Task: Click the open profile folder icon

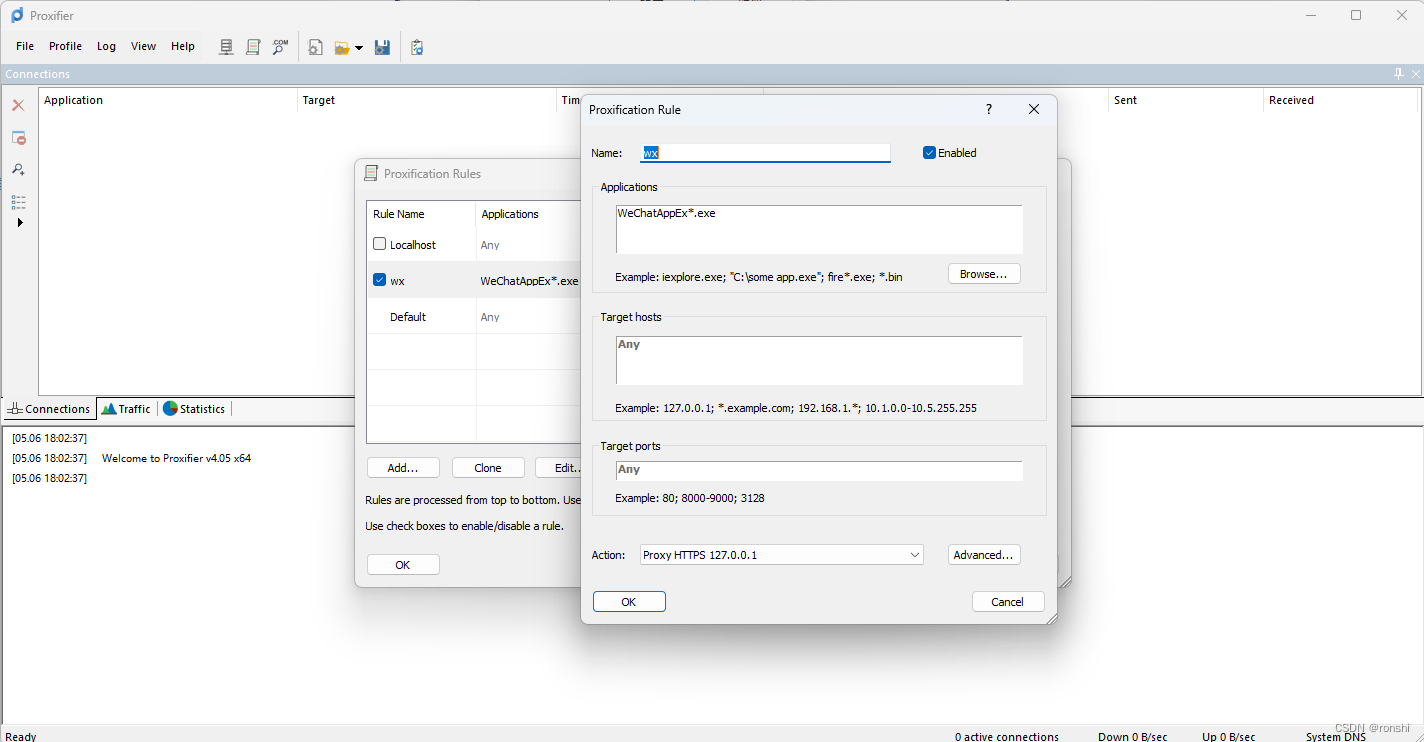Action: [342, 47]
